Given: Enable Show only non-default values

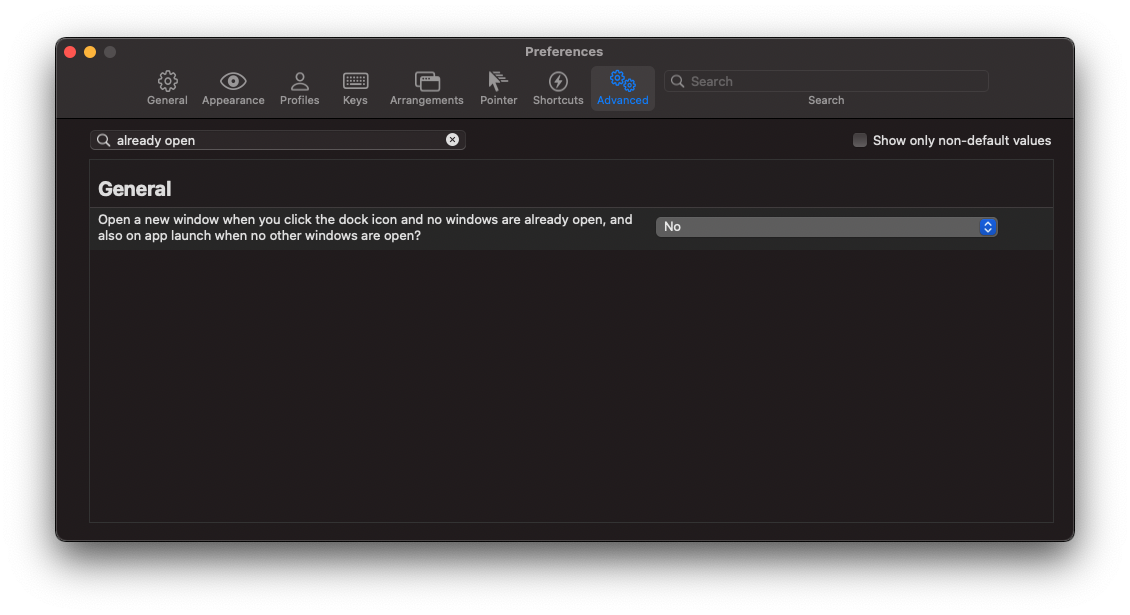Looking at the screenshot, I should pyautogui.click(x=860, y=140).
